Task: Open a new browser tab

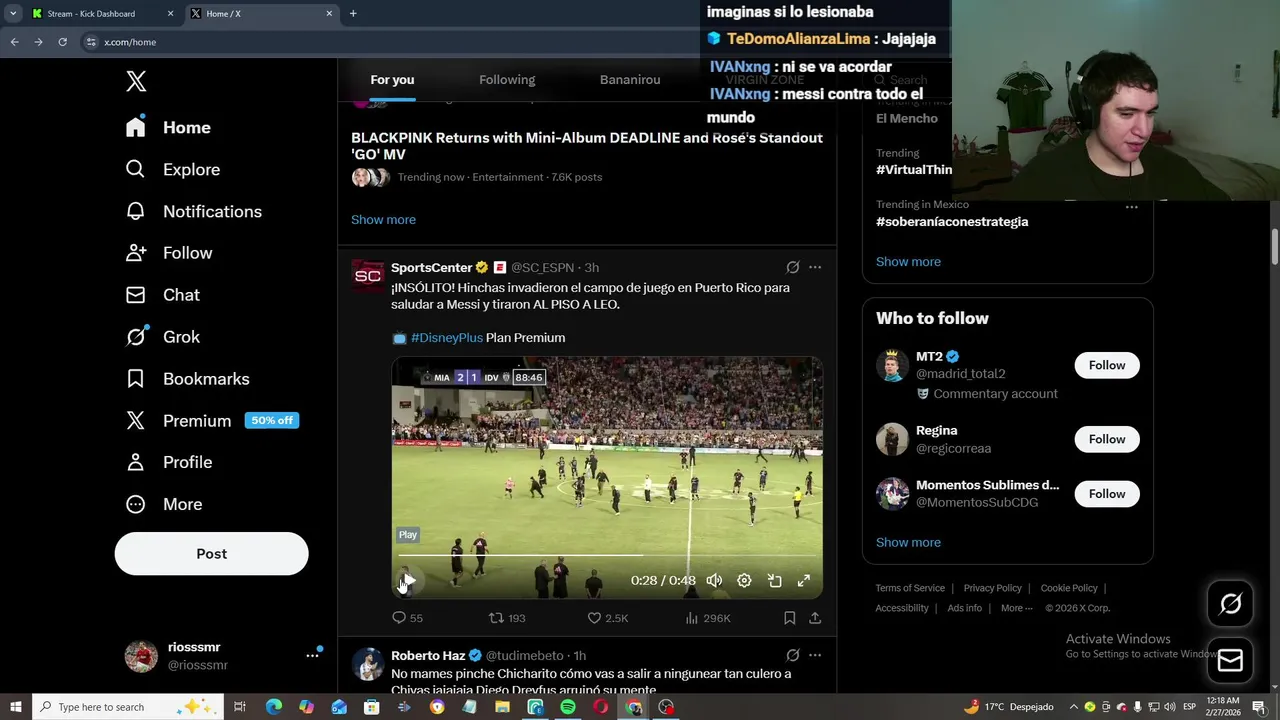Action: pos(353,14)
